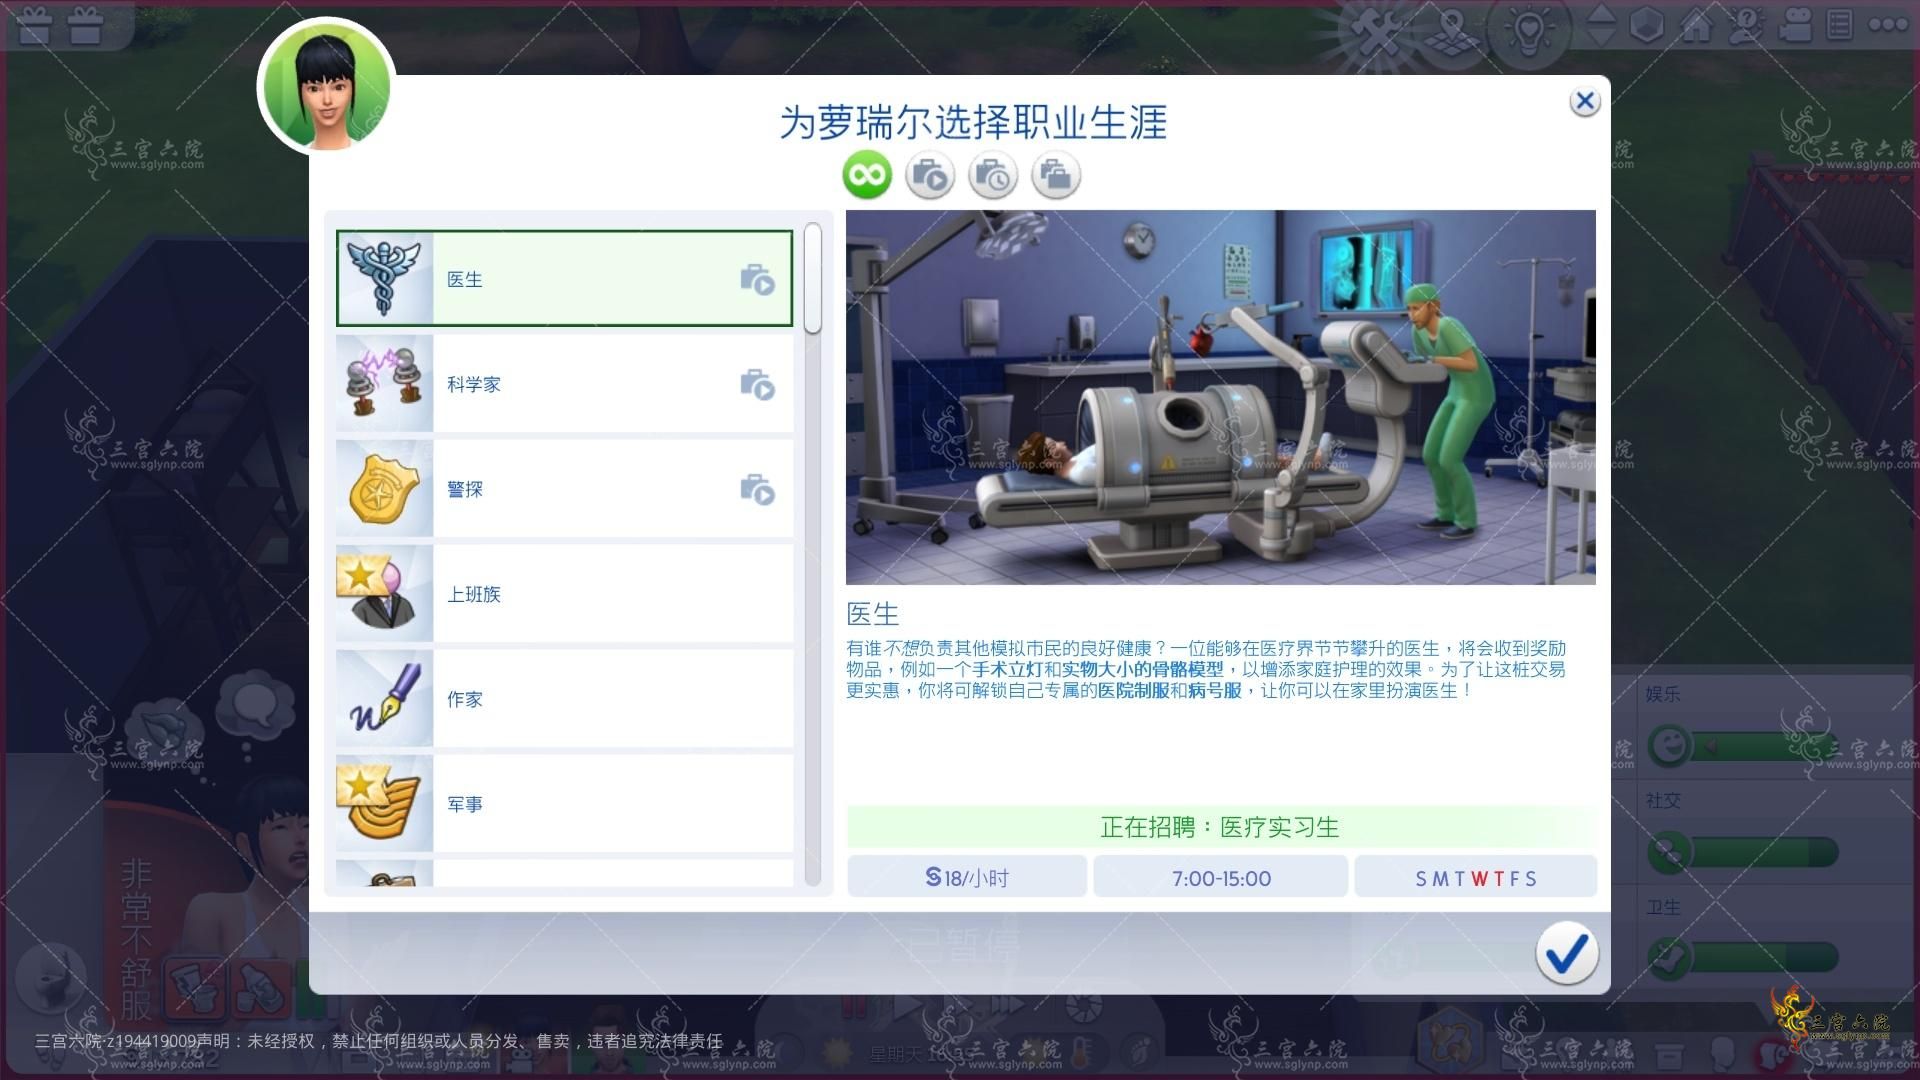Click the 正在招聘：医疗实习生 banner
The image size is (1920, 1080).
coord(1220,827)
